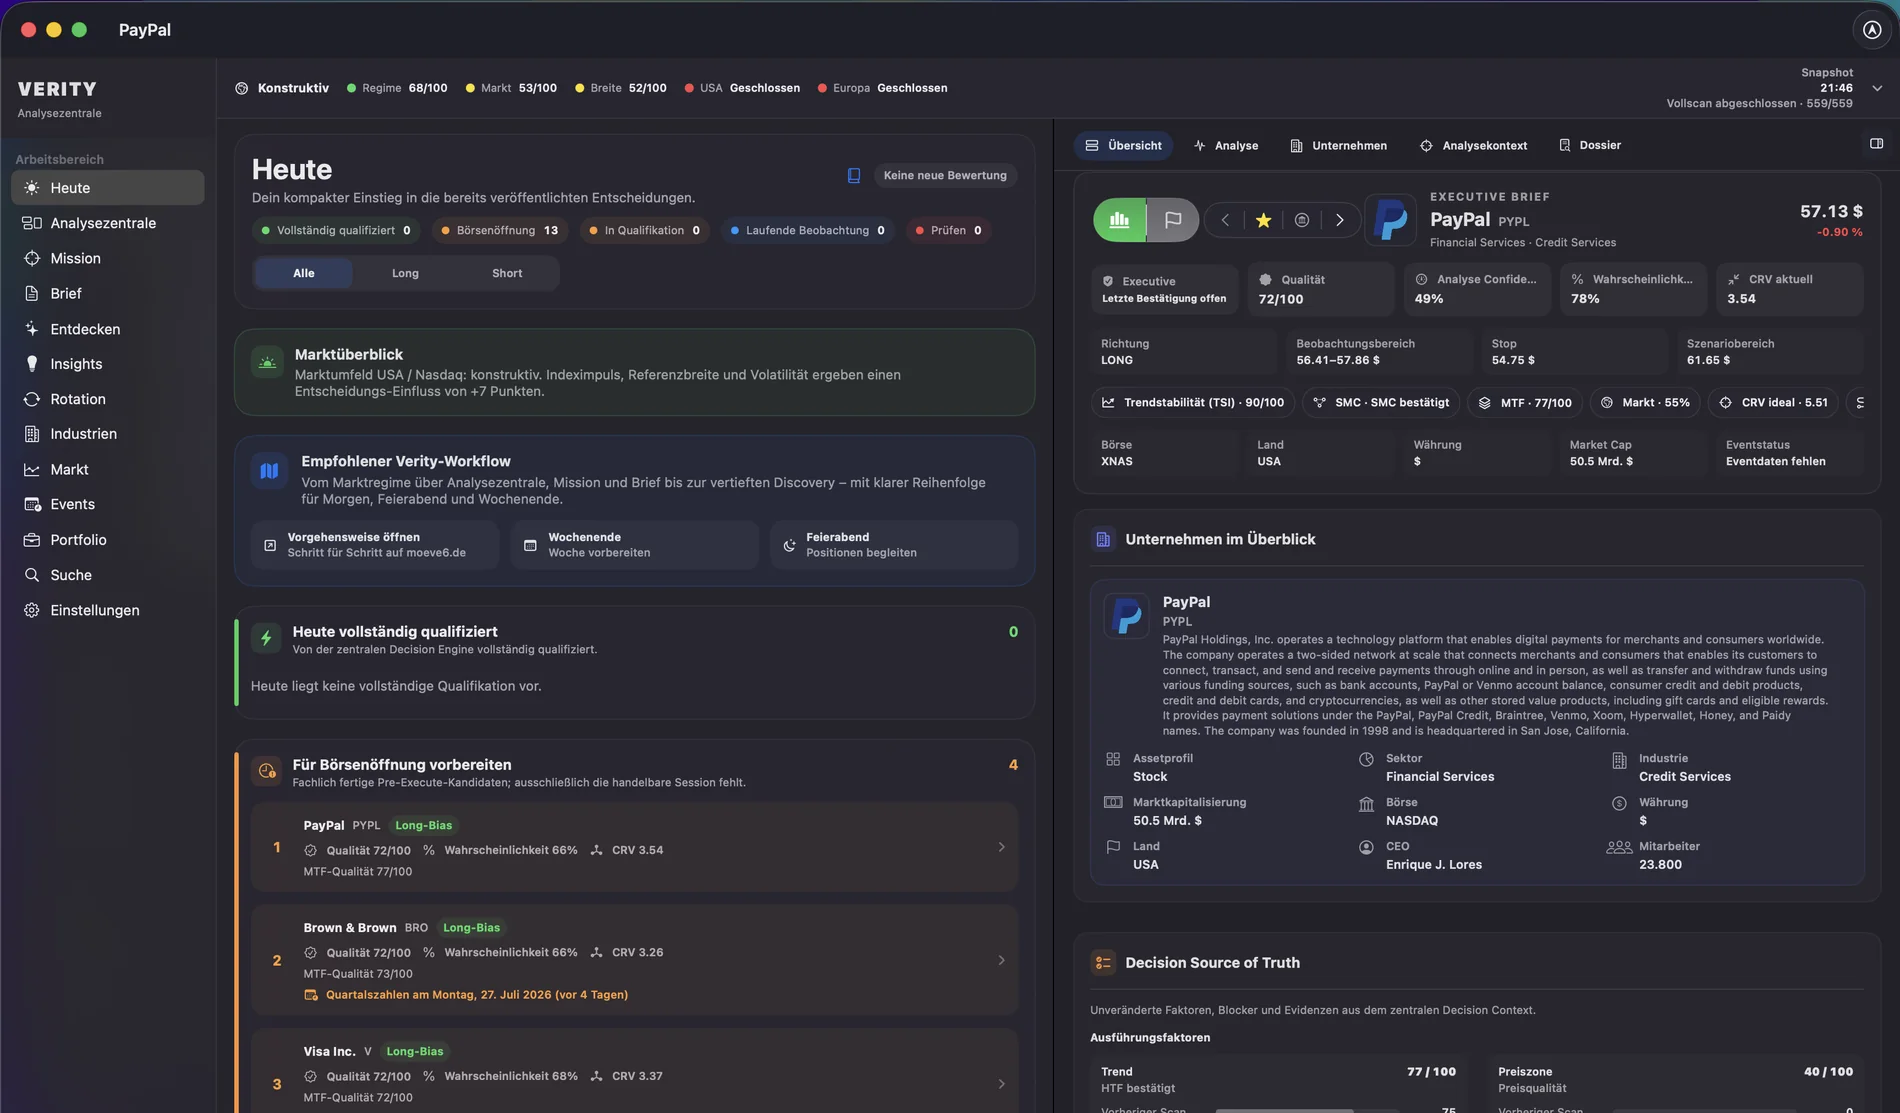
Task: Expand the Brown & Brown row chevron
Action: coord(1001,960)
